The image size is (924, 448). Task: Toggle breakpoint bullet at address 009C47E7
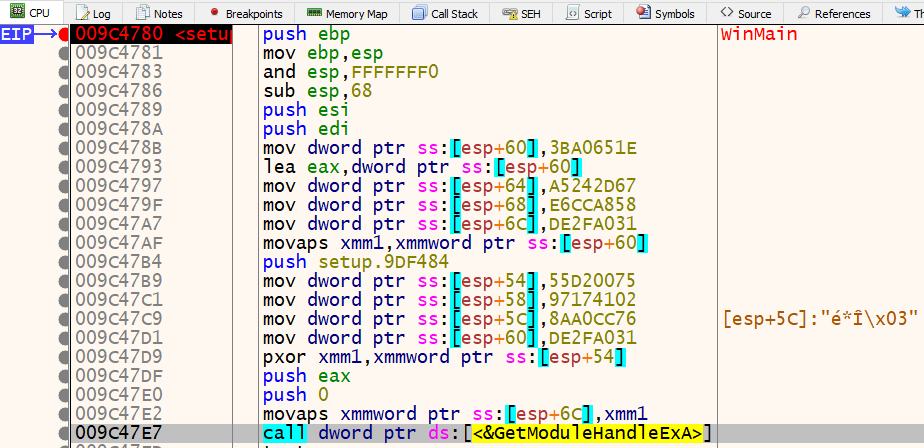pos(64,433)
